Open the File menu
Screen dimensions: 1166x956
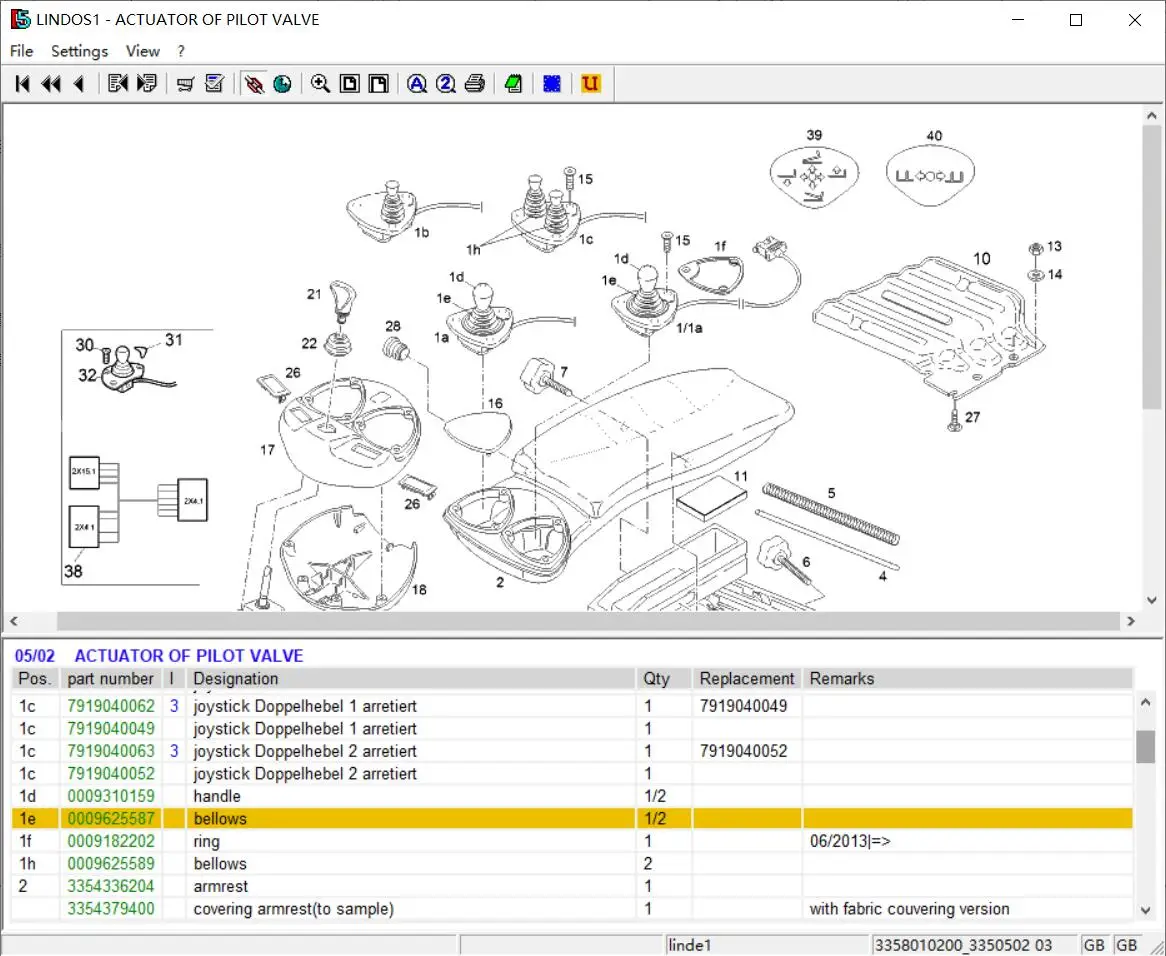pyautogui.click(x=21, y=51)
